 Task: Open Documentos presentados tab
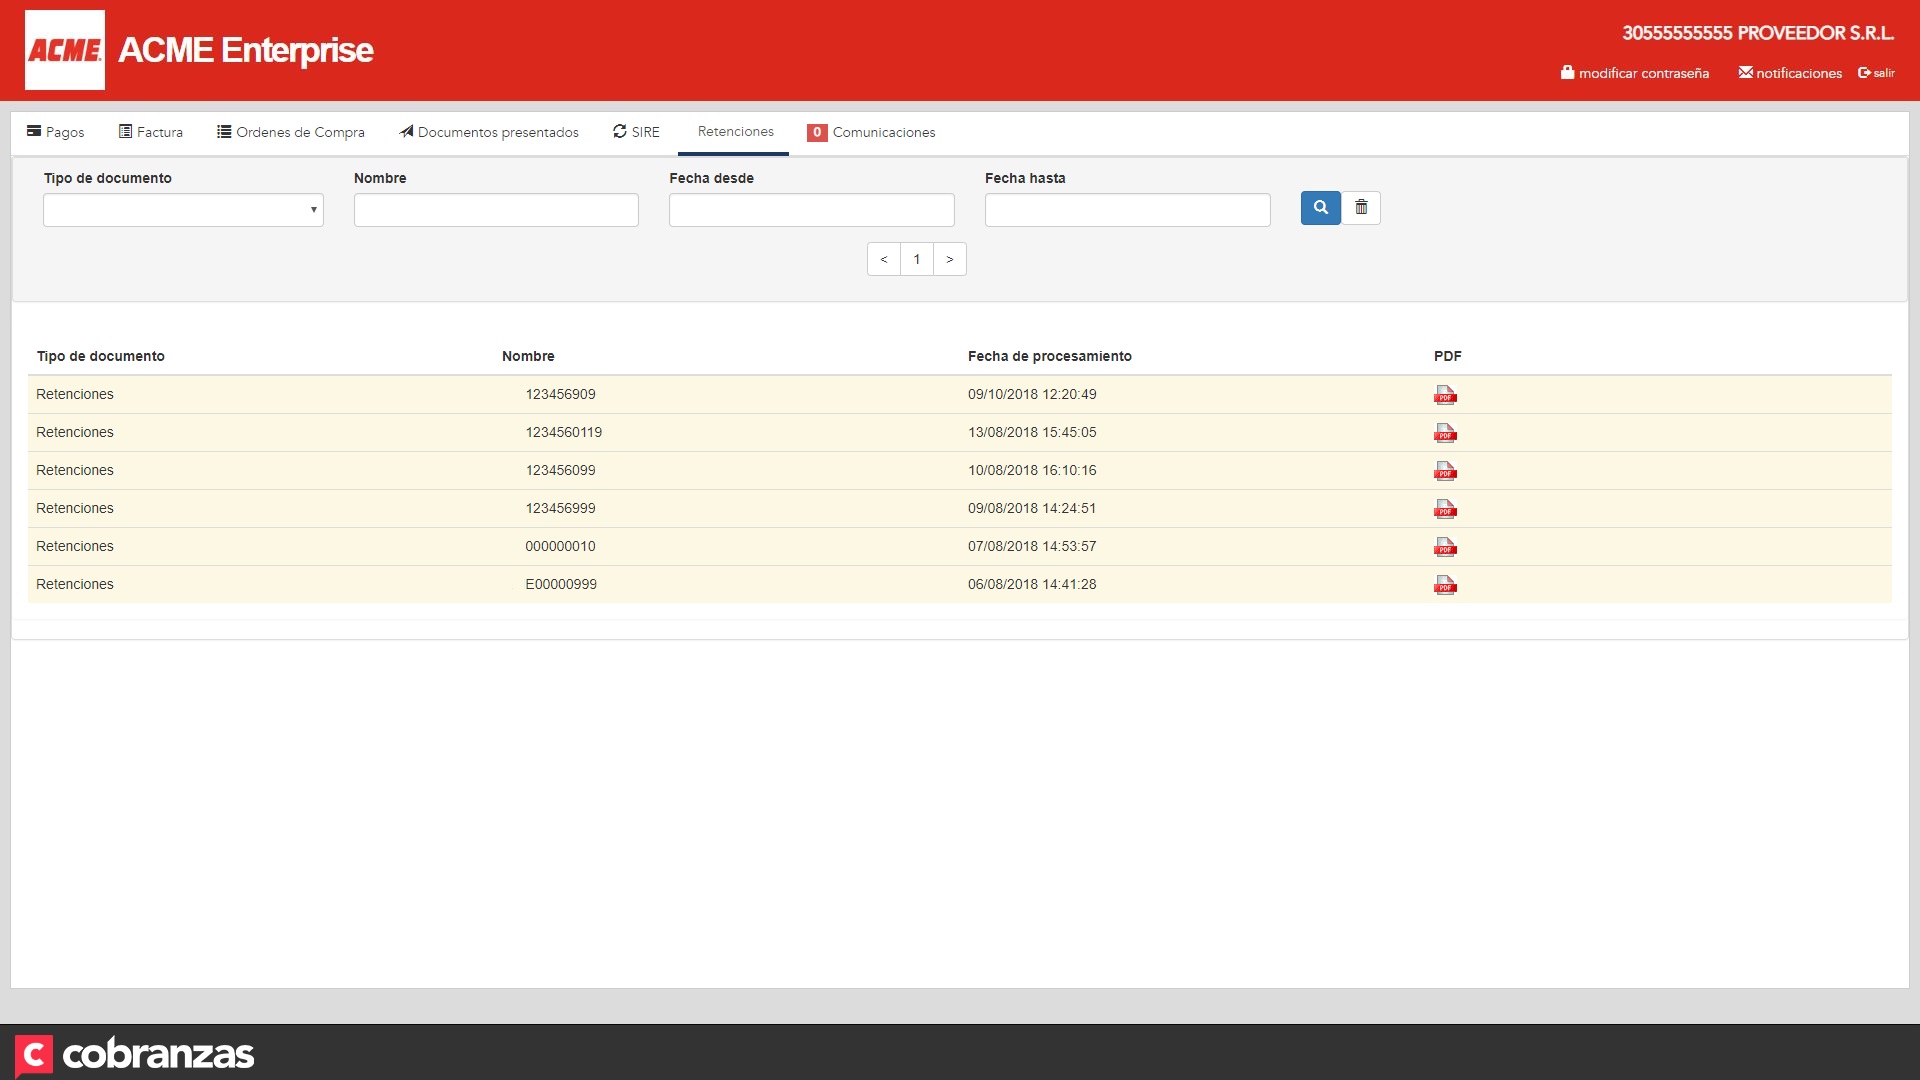tap(489, 132)
